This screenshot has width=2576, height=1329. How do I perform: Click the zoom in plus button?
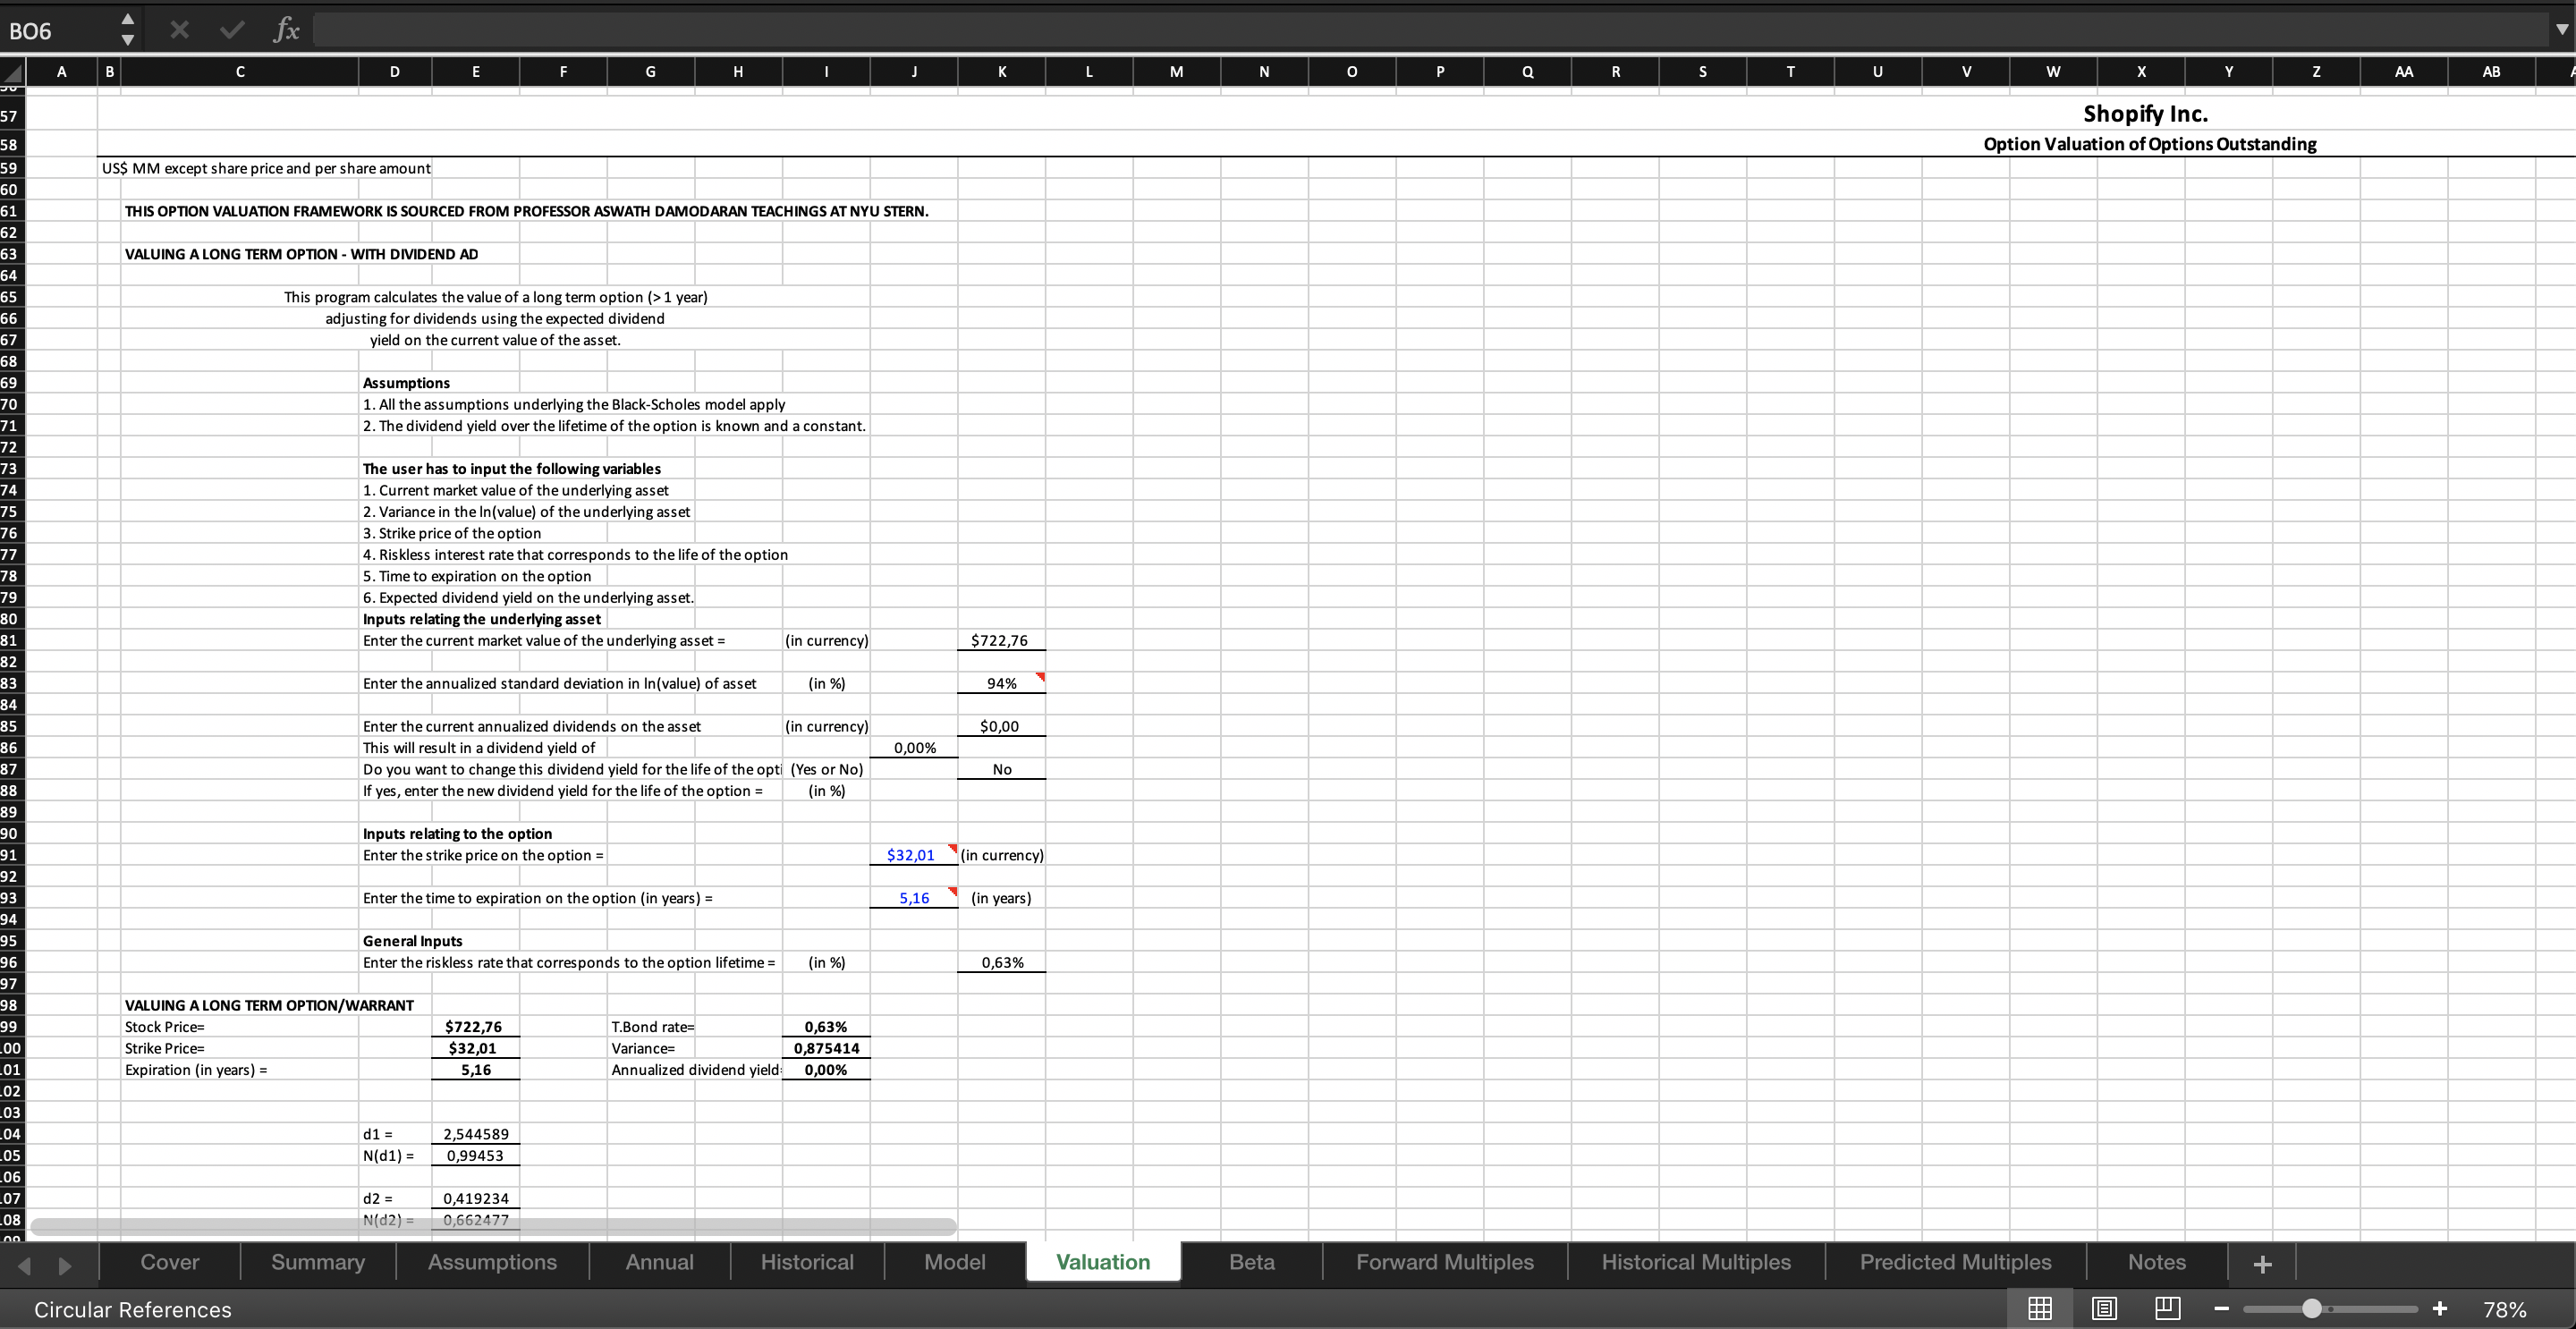point(2440,1308)
